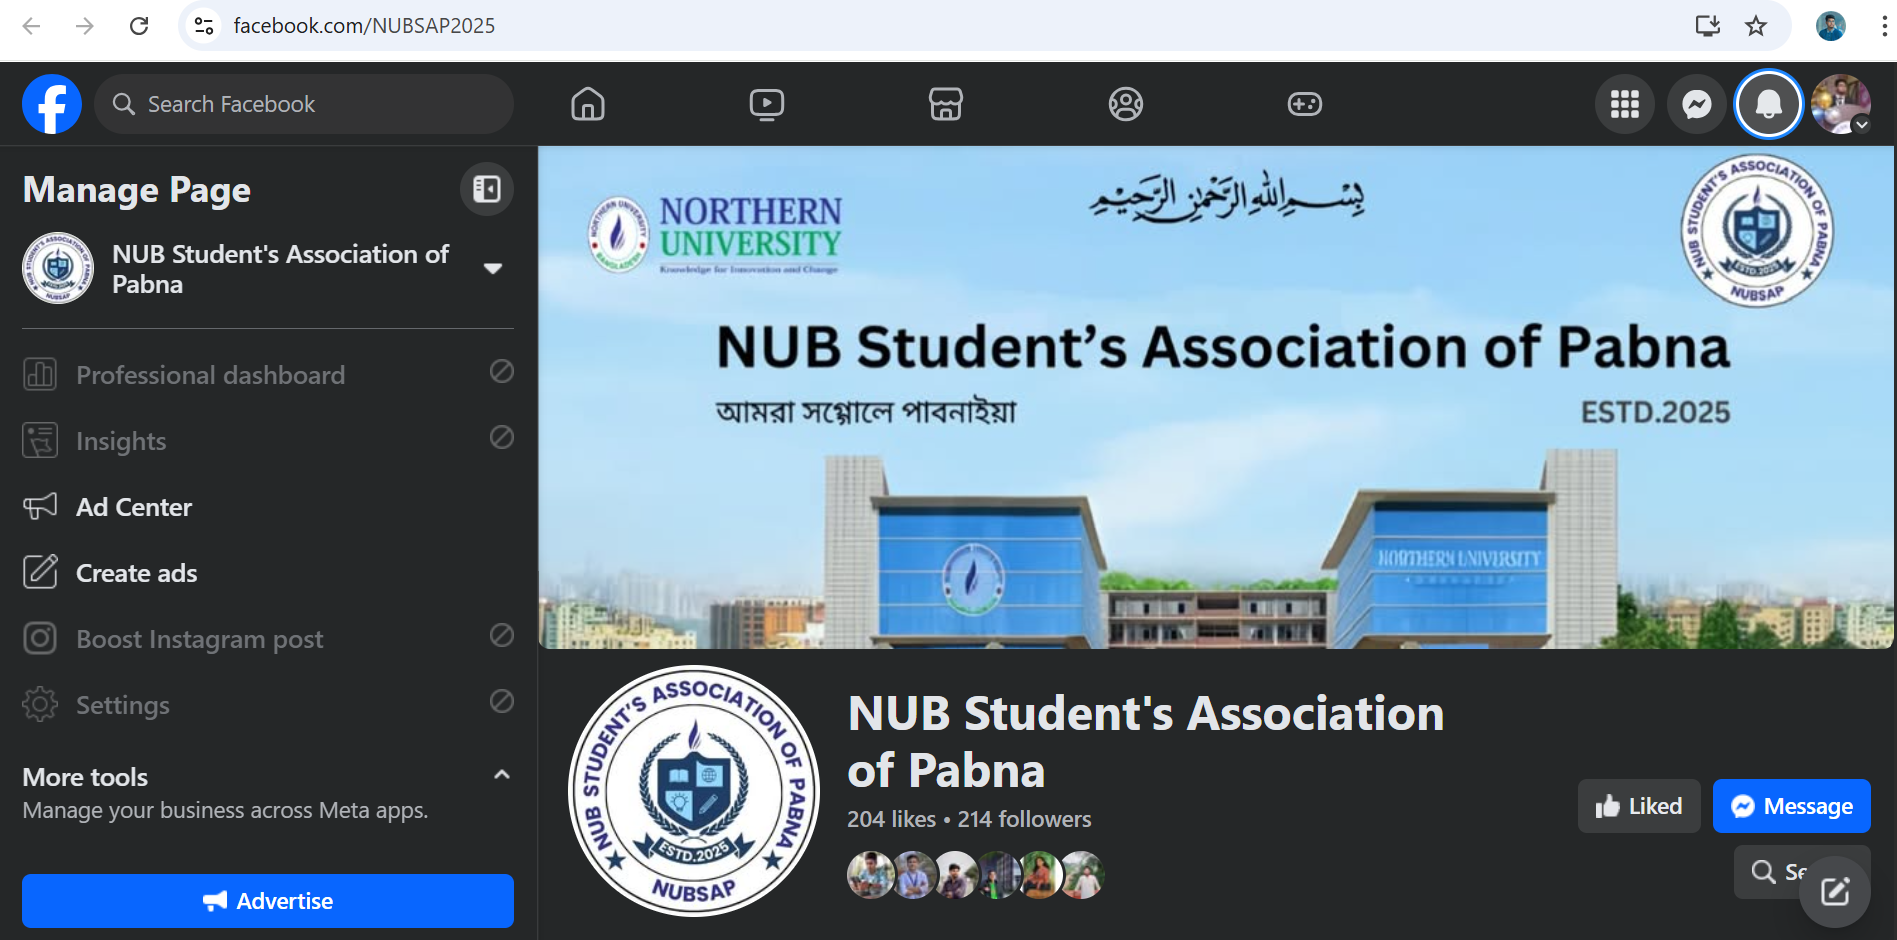Open the Marketplace icon

pyautogui.click(x=946, y=104)
